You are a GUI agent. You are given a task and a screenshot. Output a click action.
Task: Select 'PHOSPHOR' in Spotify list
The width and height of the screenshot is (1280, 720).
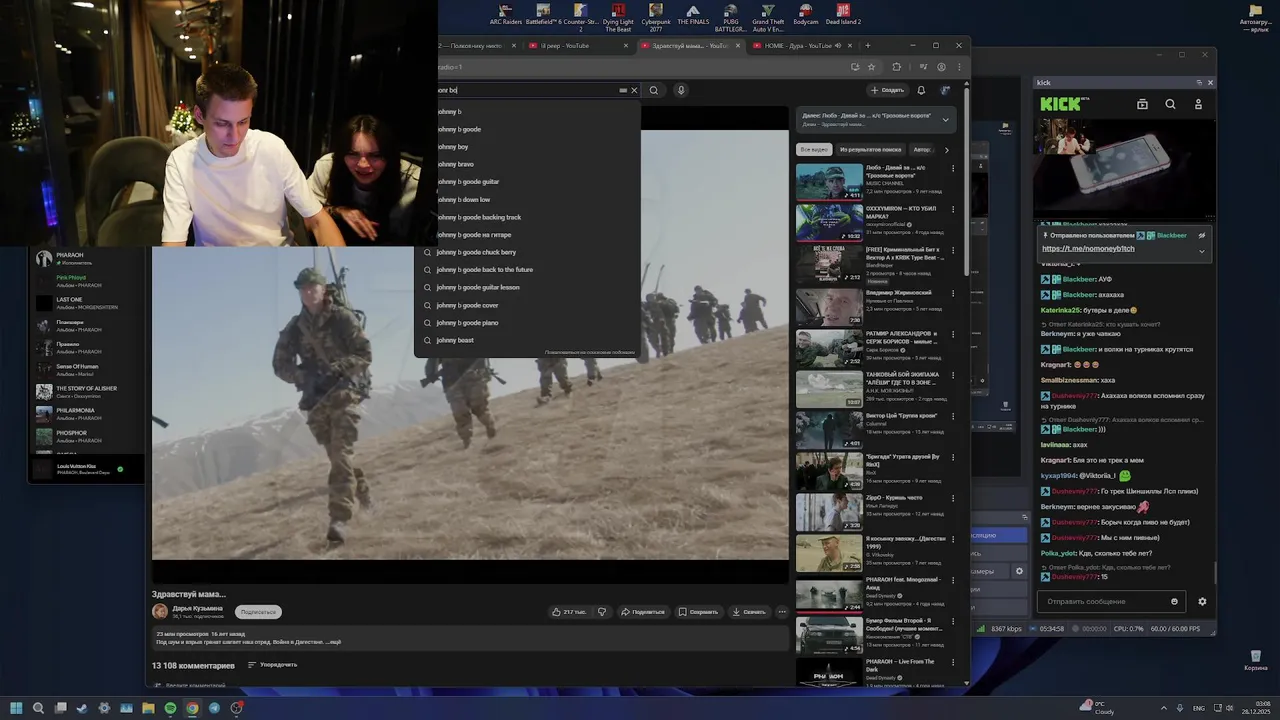point(87,436)
